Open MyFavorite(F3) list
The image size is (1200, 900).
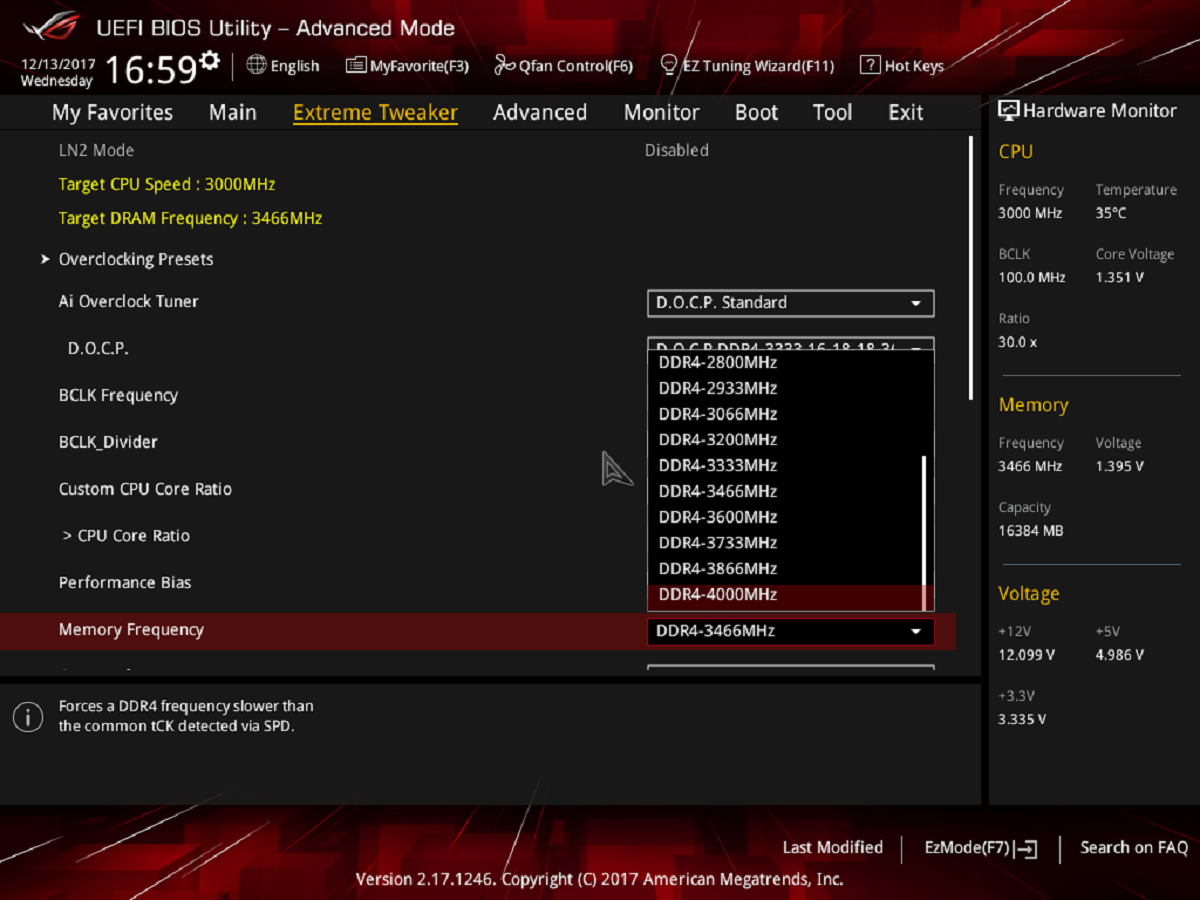(x=407, y=66)
